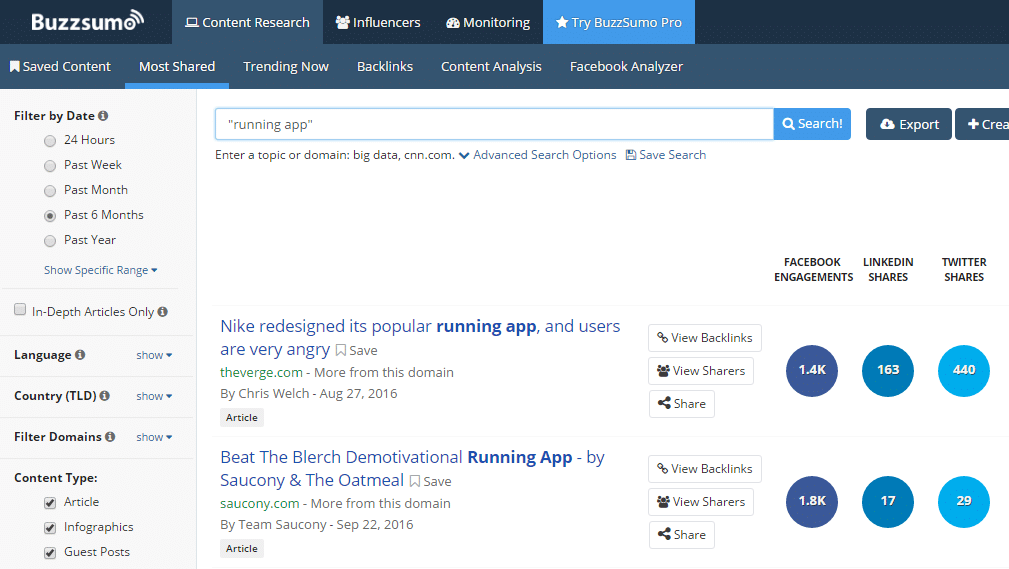The image size is (1009, 569).
Task: Select the 24 Hours date filter
Action: click(x=50, y=141)
